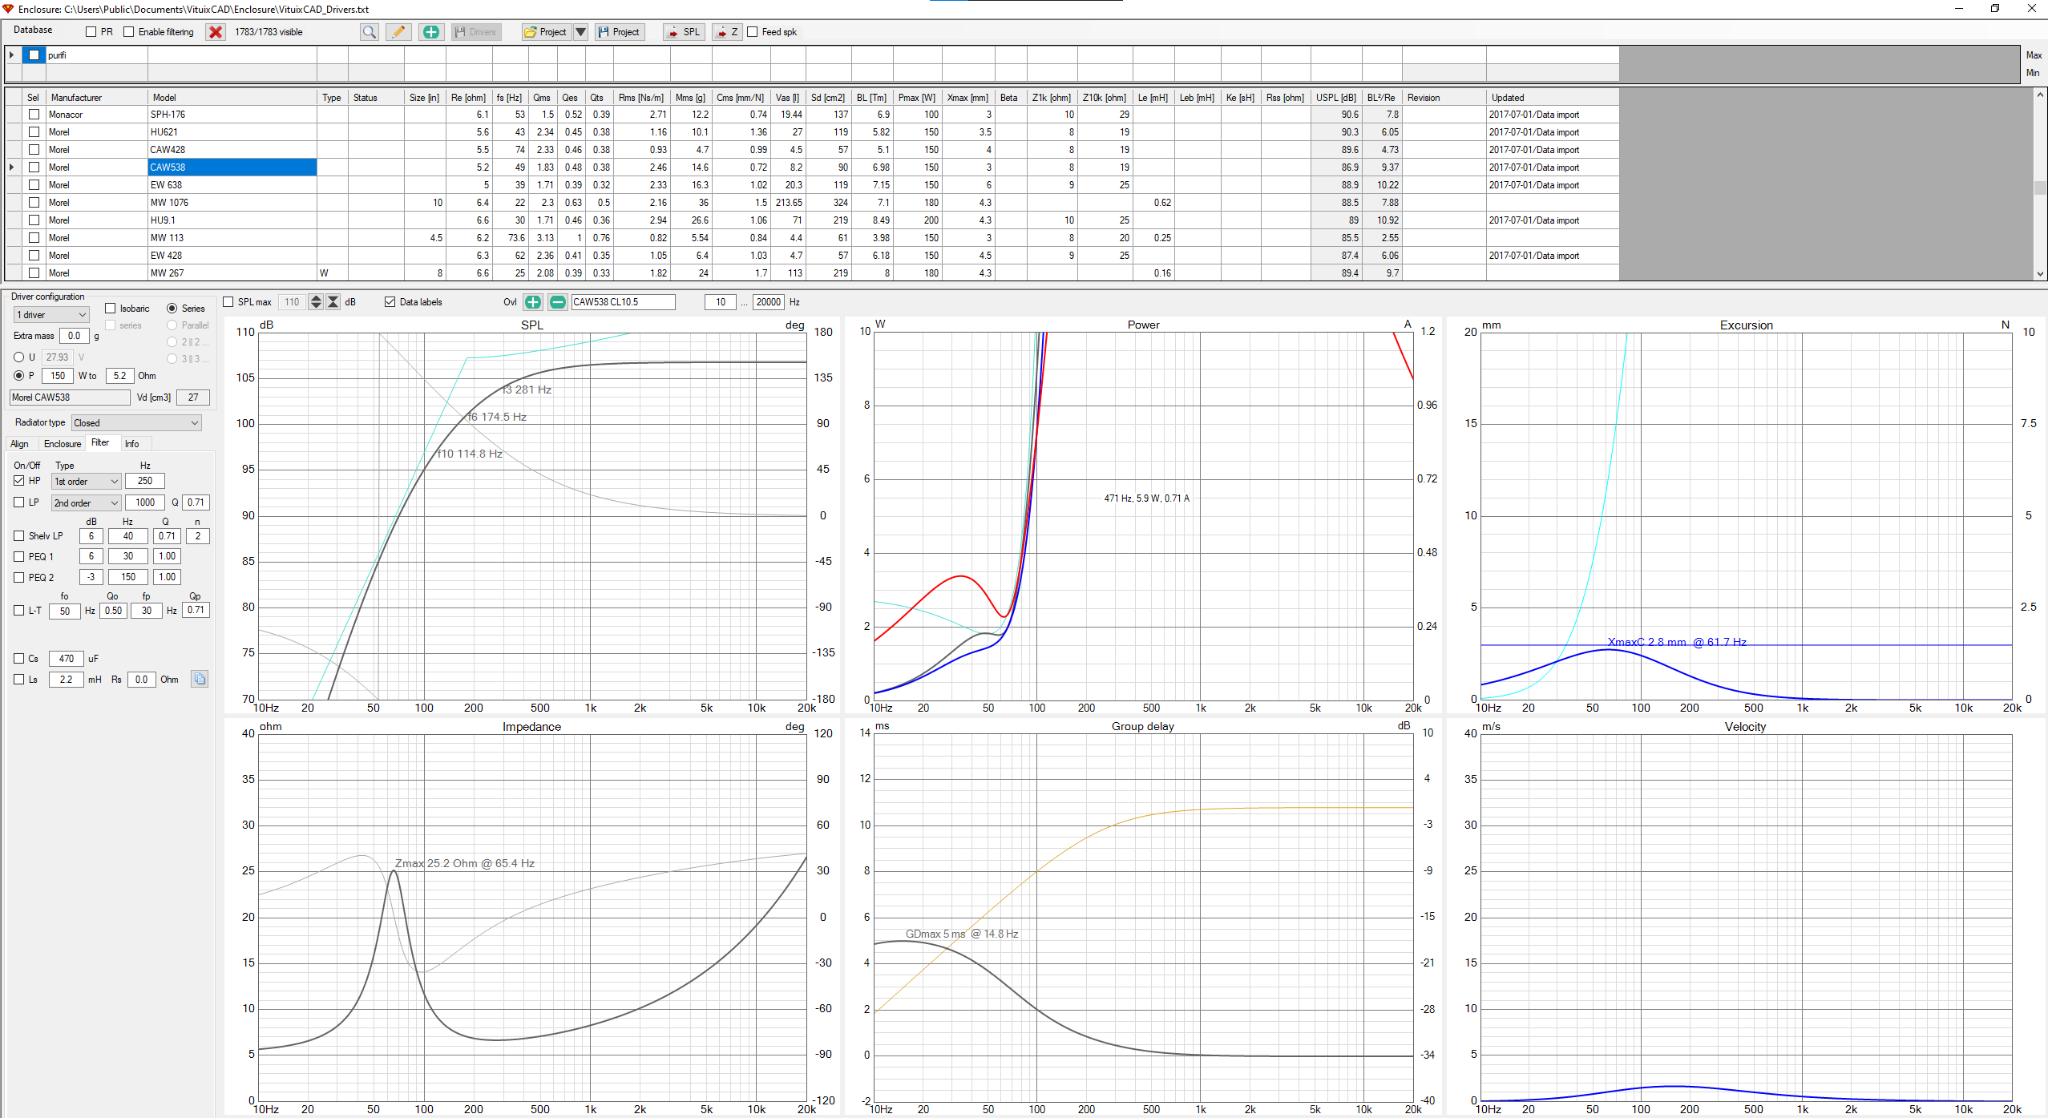Switch to the Info tab
This screenshot has width=2048, height=1118.
pos(132,444)
